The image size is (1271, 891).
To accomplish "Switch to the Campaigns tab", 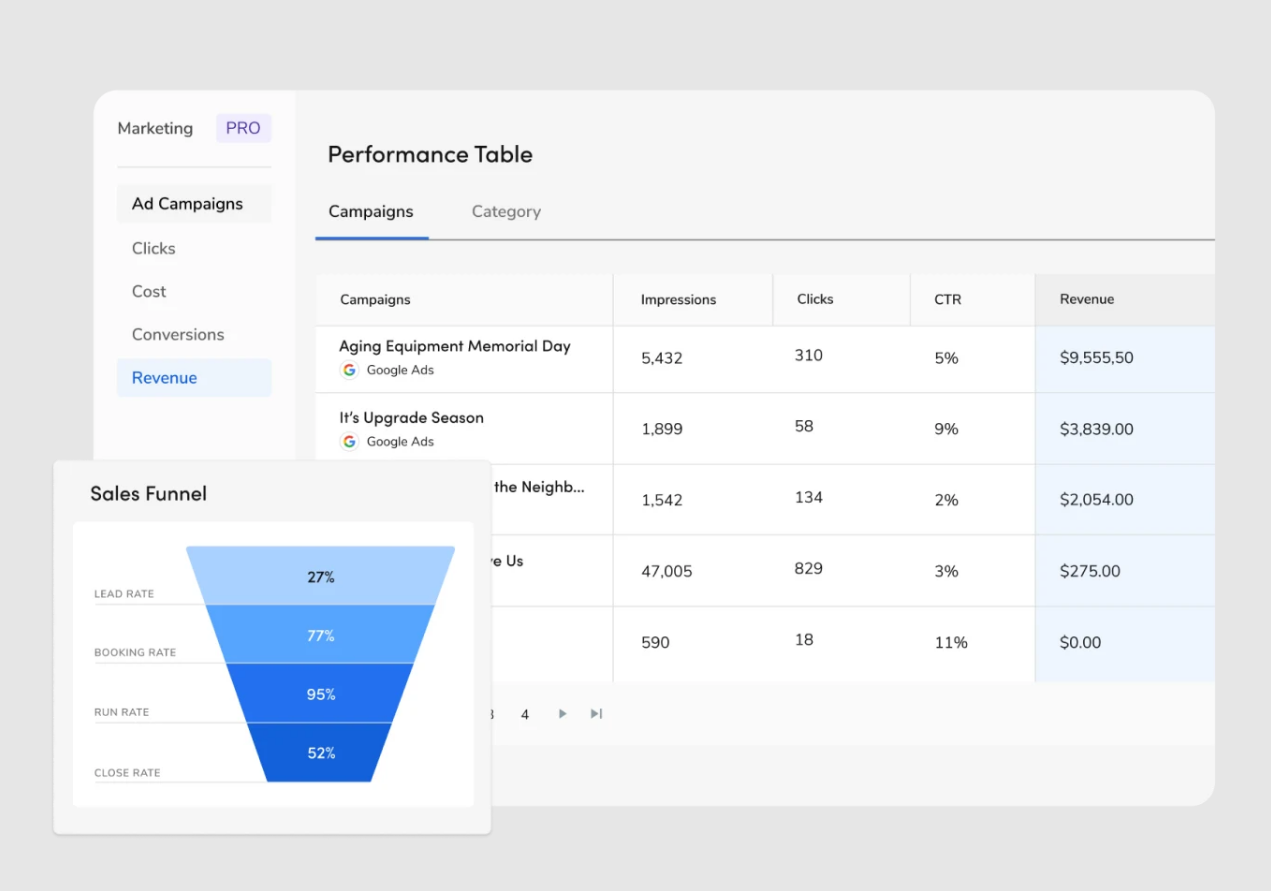I will tap(371, 212).
